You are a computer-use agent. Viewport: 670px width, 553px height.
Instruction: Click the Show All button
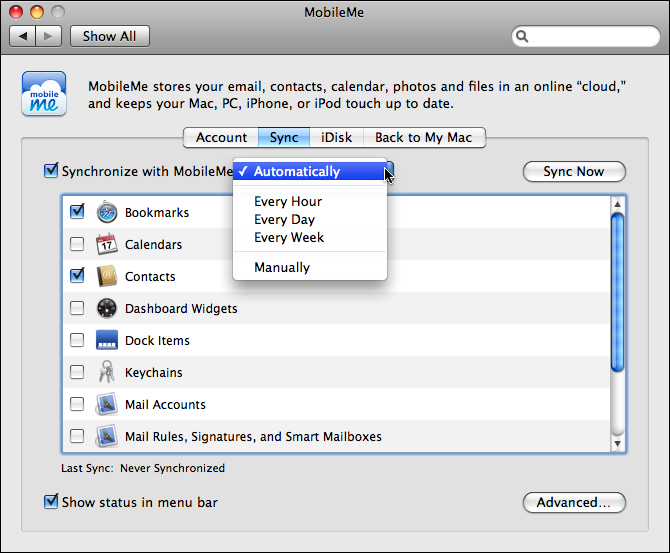(x=110, y=36)
